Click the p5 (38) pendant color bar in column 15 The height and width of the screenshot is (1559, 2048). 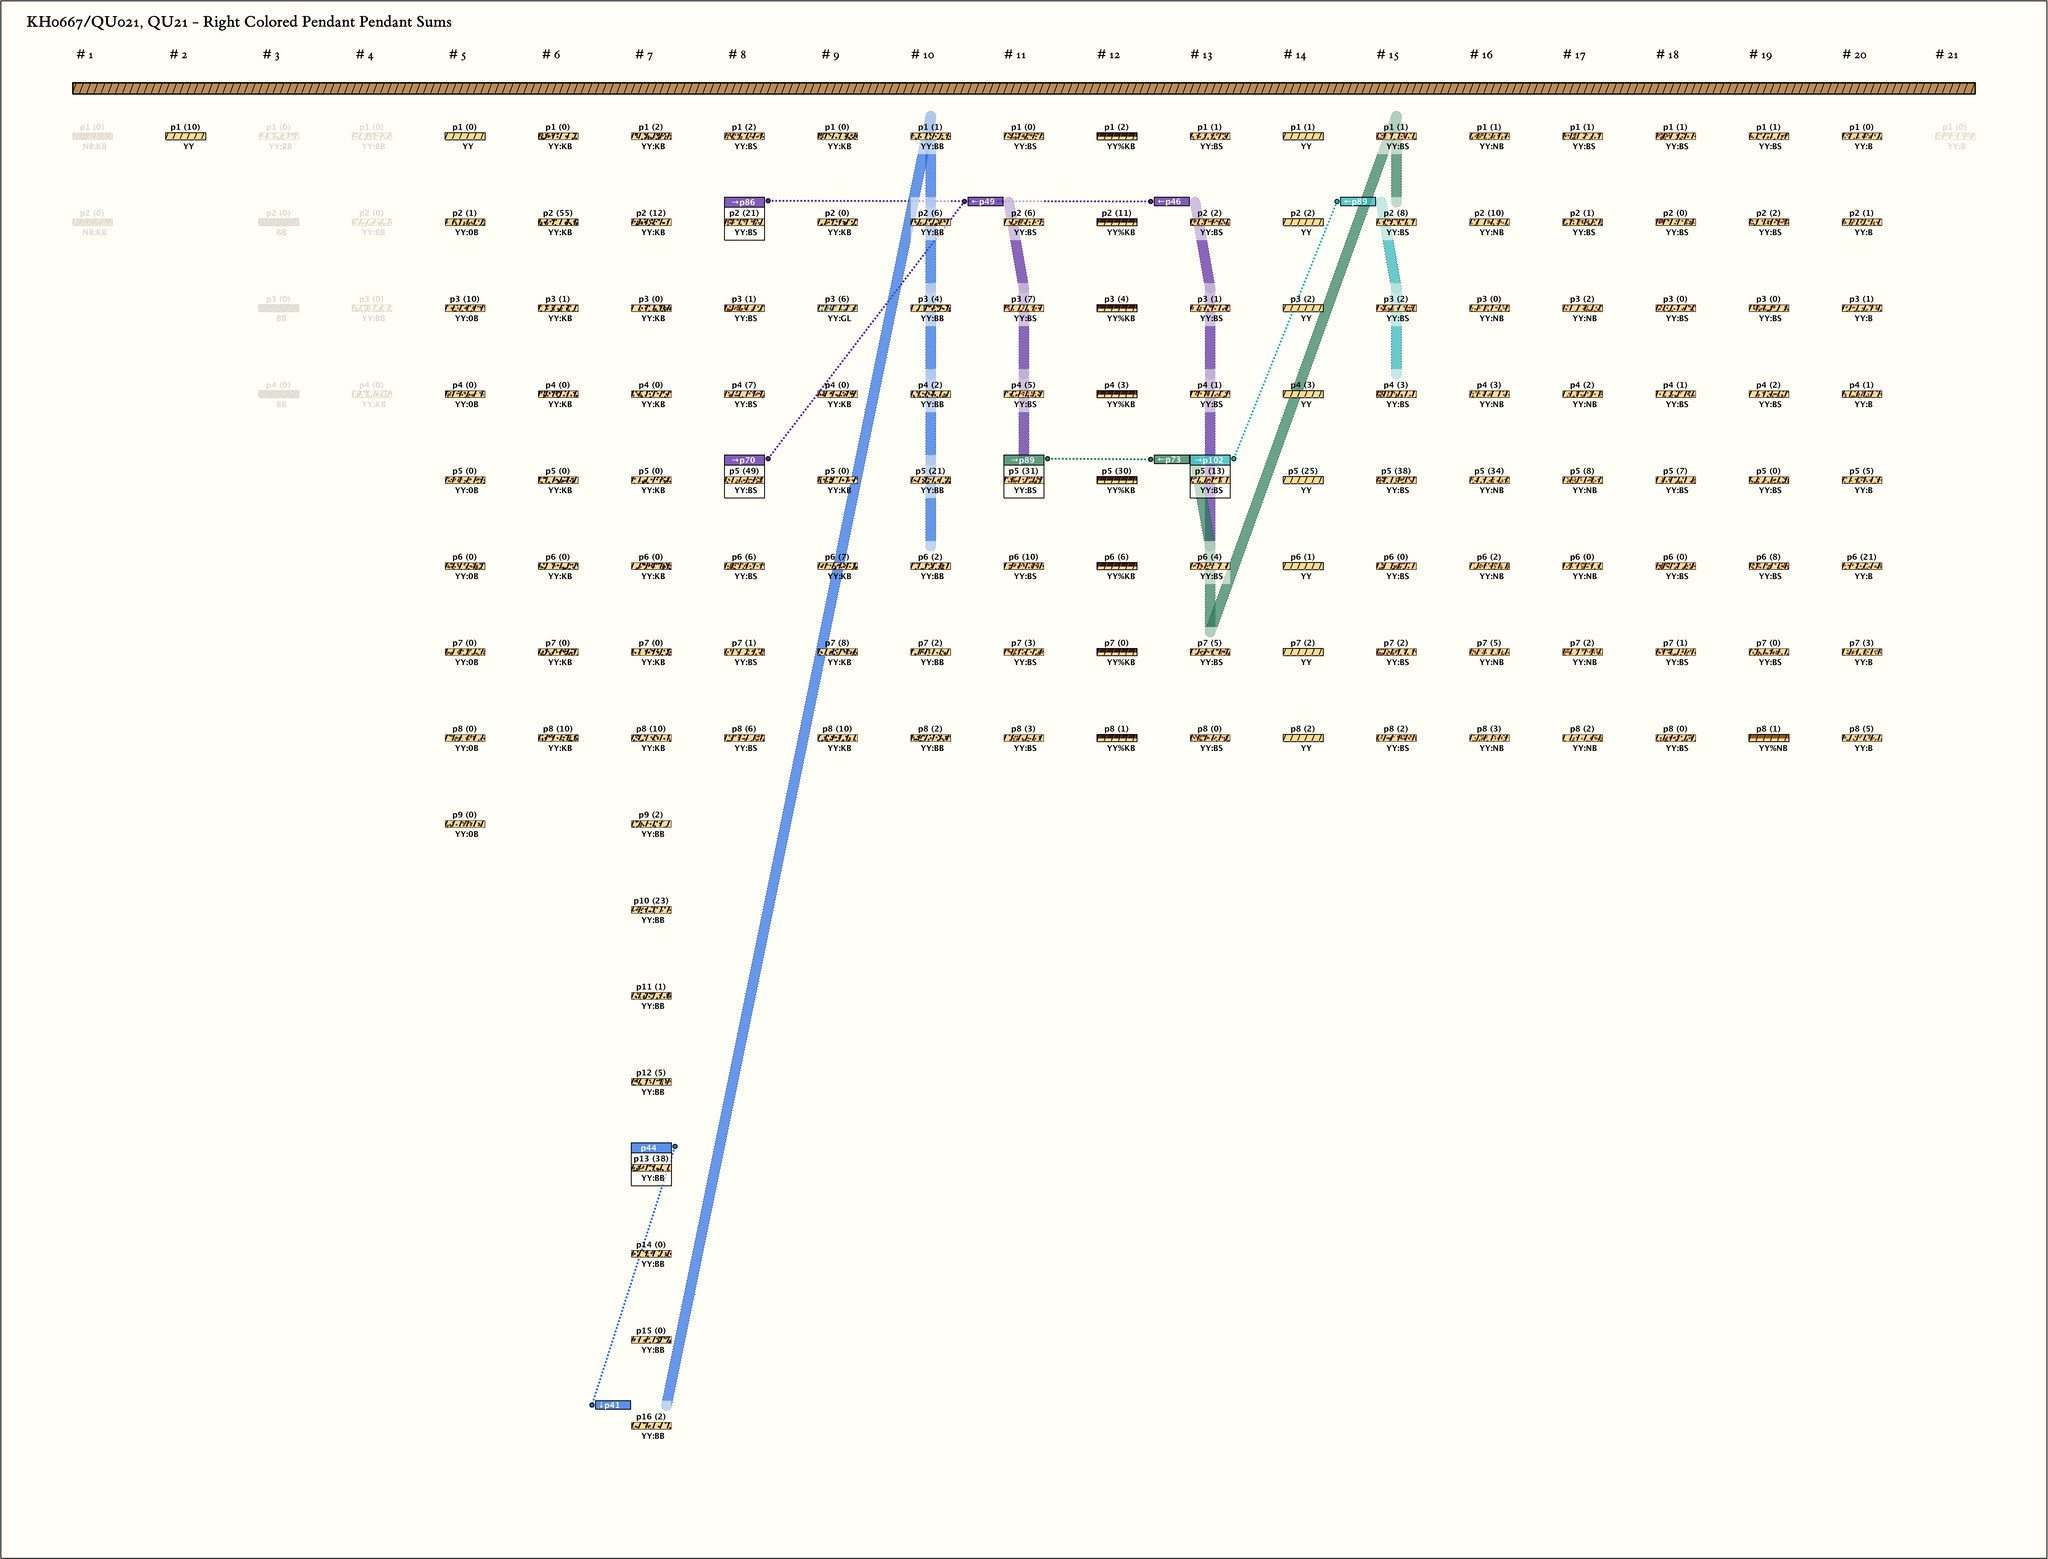[1396, 480]
